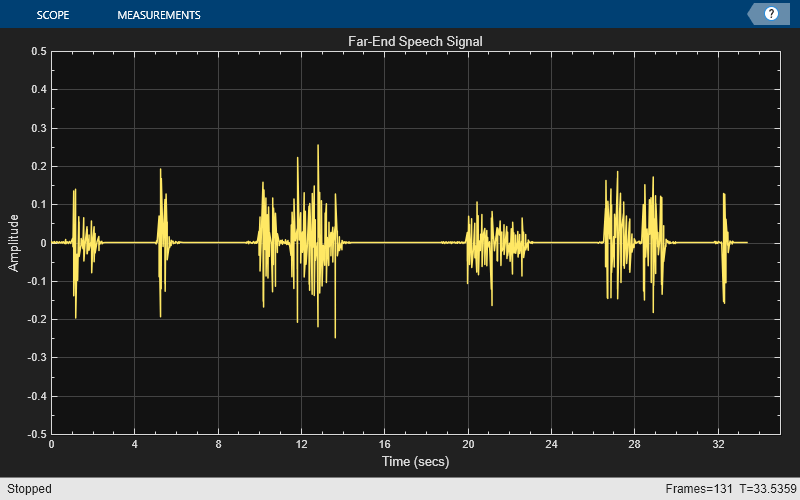This screenshot has height=500, width=800.
Task: Click the waveform burst near 12 seconds
Action: click(315, 242)
